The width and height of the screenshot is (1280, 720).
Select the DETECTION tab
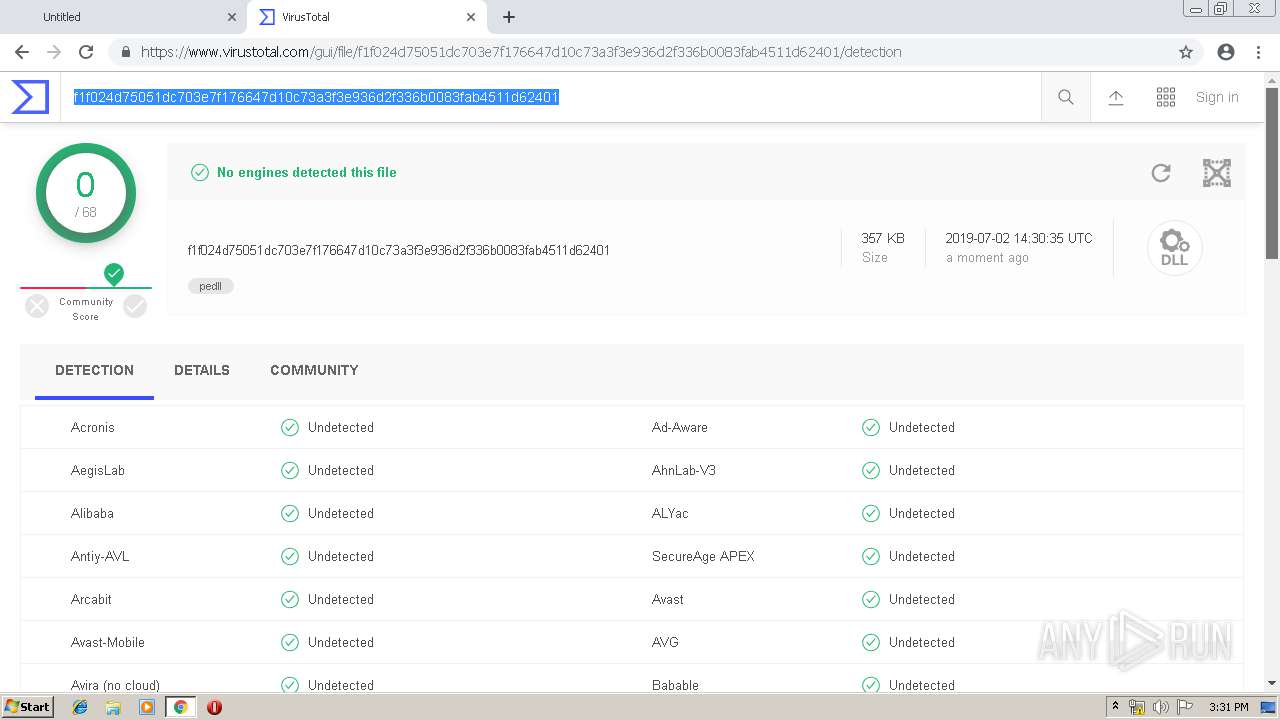point(94,370)
